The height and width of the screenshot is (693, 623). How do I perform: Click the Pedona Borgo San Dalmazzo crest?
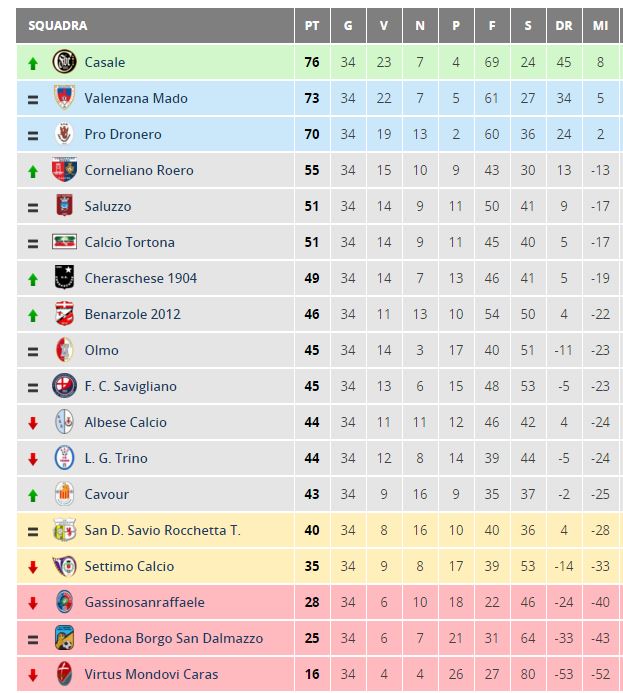[65, 637]
